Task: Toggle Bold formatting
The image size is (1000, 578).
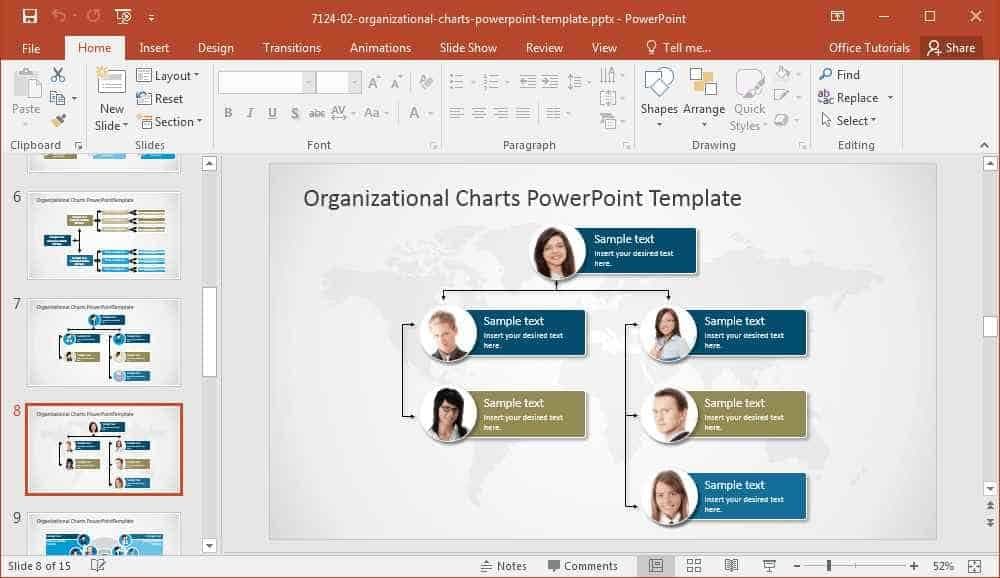Action: tap(228, 113)
